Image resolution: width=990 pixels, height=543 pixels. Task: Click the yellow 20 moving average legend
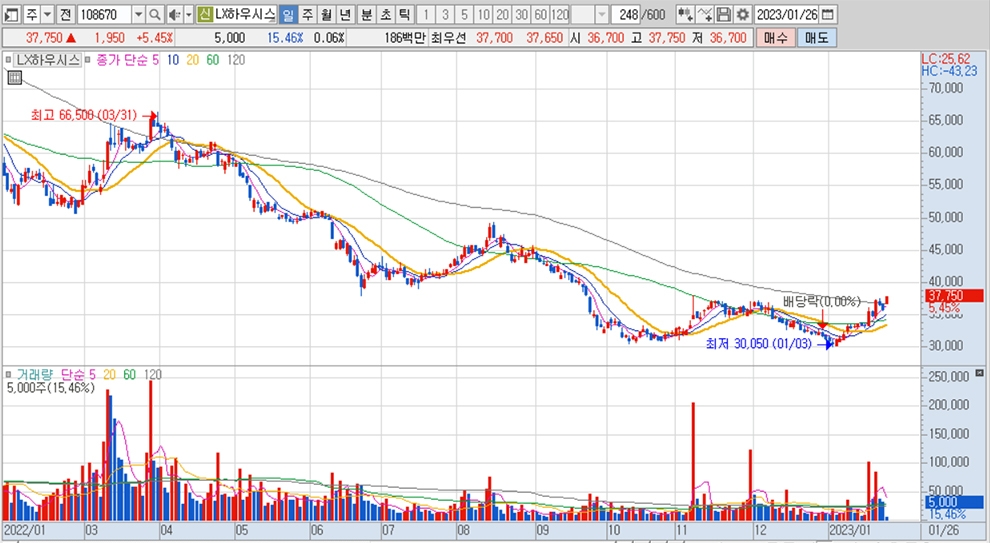pos(193,60)
